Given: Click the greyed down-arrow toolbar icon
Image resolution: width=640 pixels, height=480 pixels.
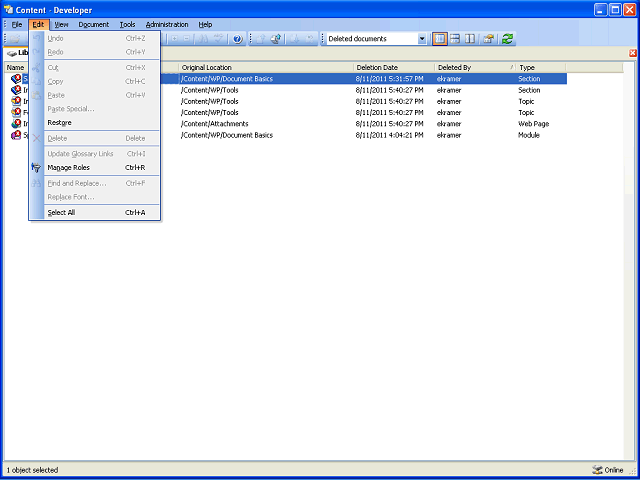Looking at the screenshot, I should point(296,39).
